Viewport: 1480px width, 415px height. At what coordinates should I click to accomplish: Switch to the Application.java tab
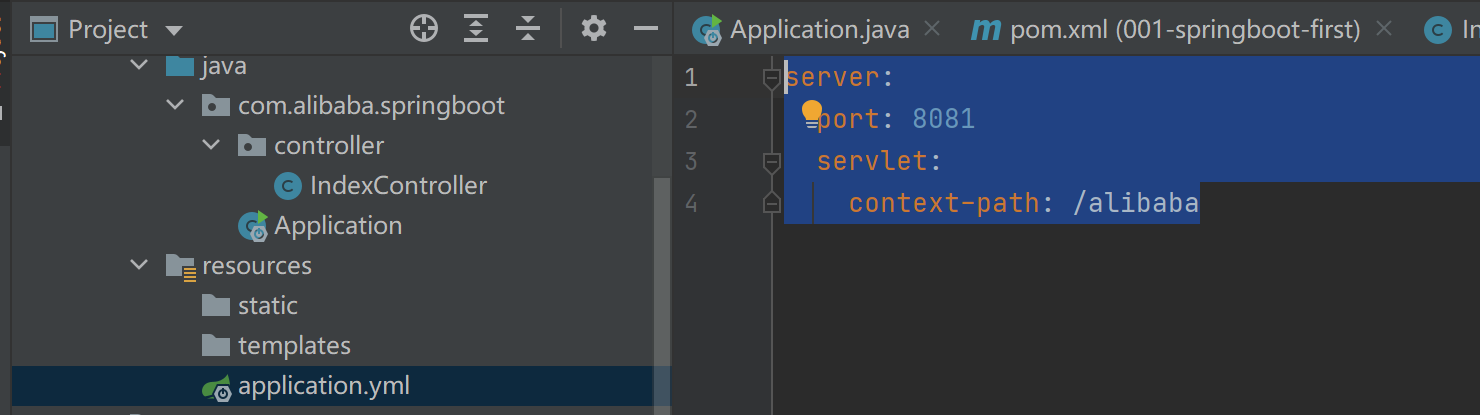pos(819,30)
